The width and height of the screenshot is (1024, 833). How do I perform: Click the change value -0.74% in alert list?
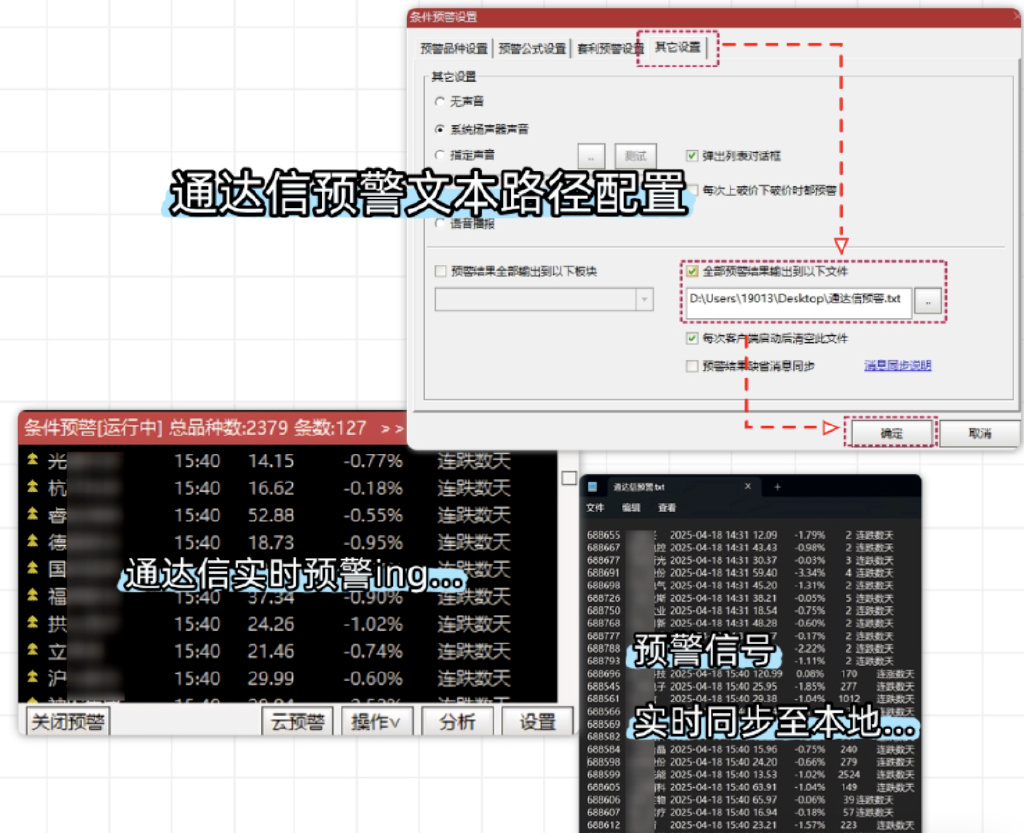tap(373, 651)
